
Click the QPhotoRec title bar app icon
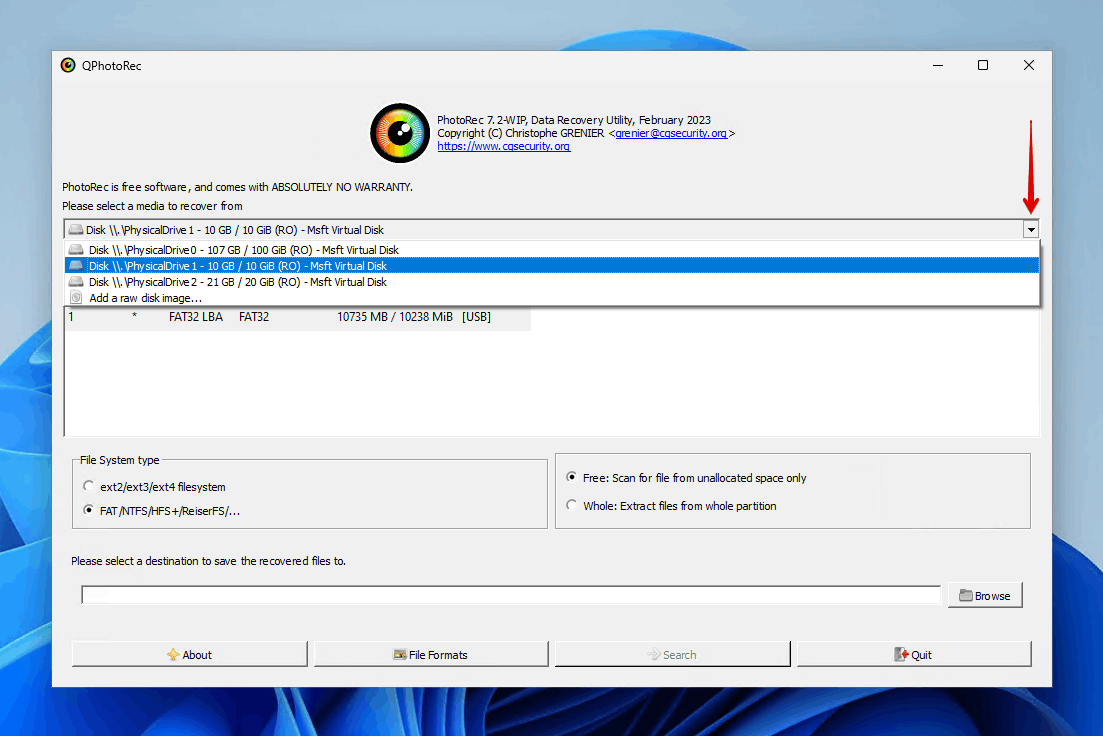68,65
